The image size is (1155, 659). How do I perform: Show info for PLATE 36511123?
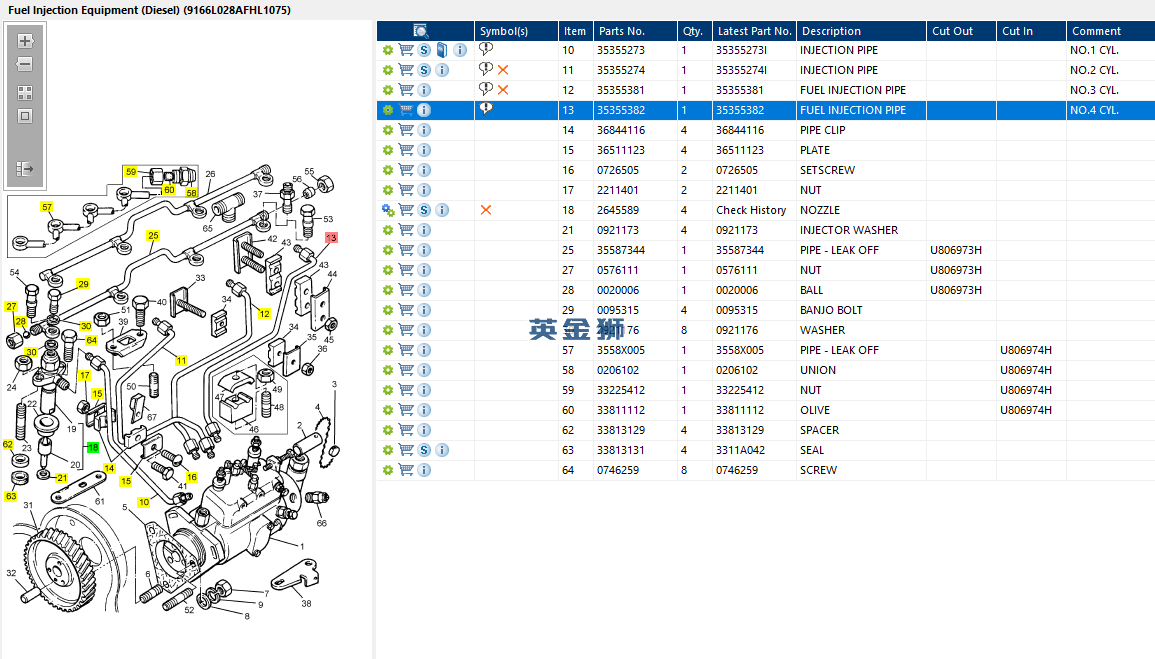coord(424,149)
